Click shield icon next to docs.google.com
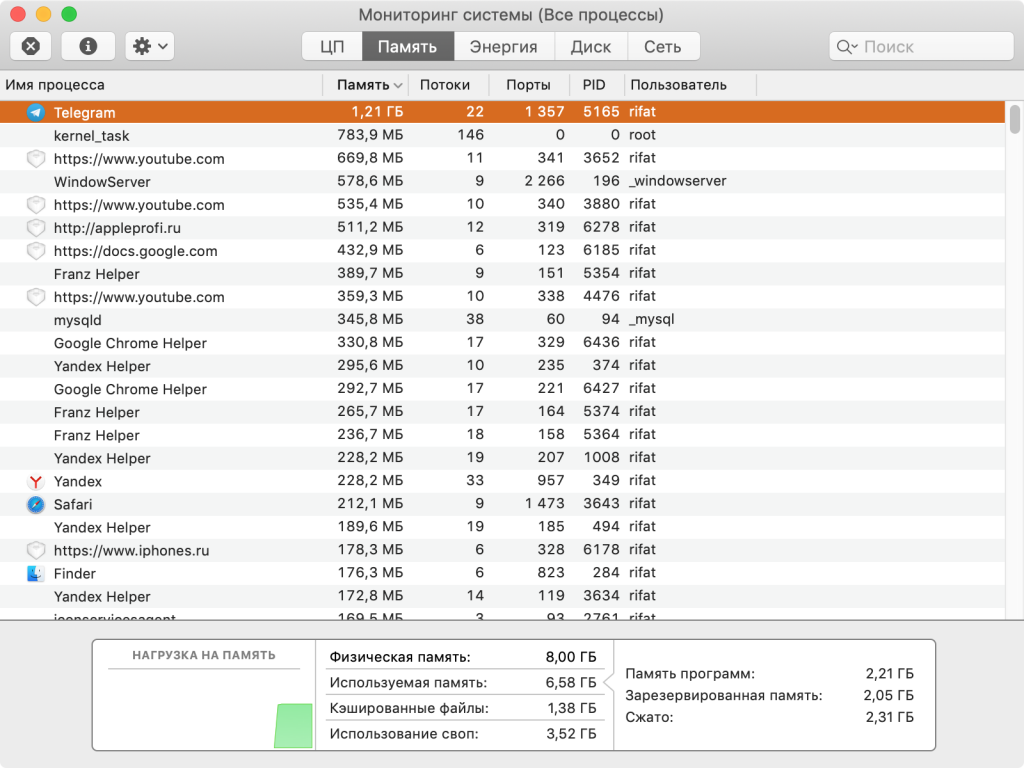 click(36, 251)
